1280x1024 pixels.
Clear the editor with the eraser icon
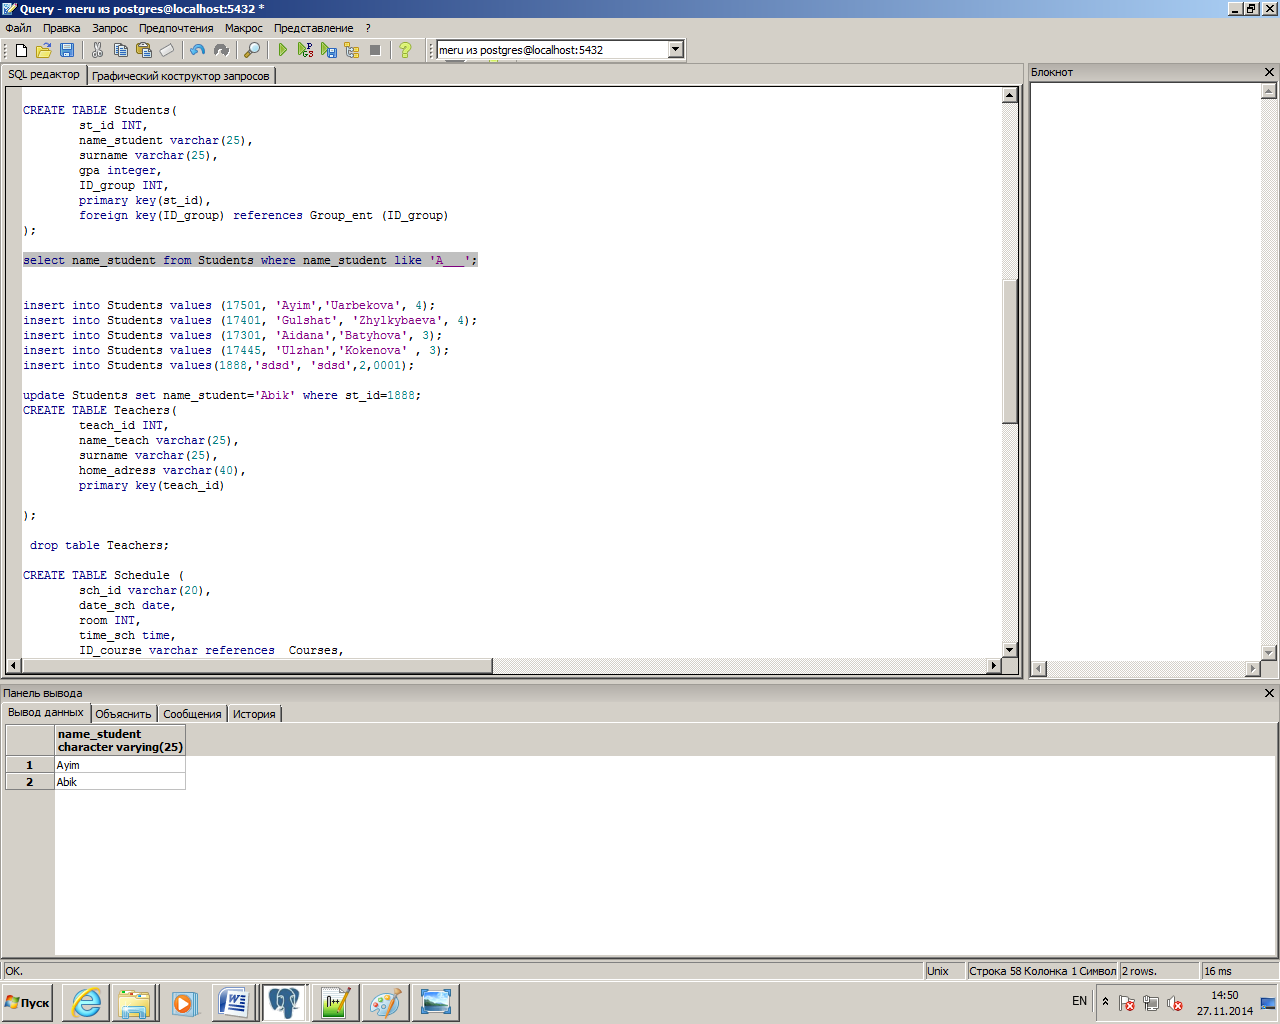tap(167, 50)
